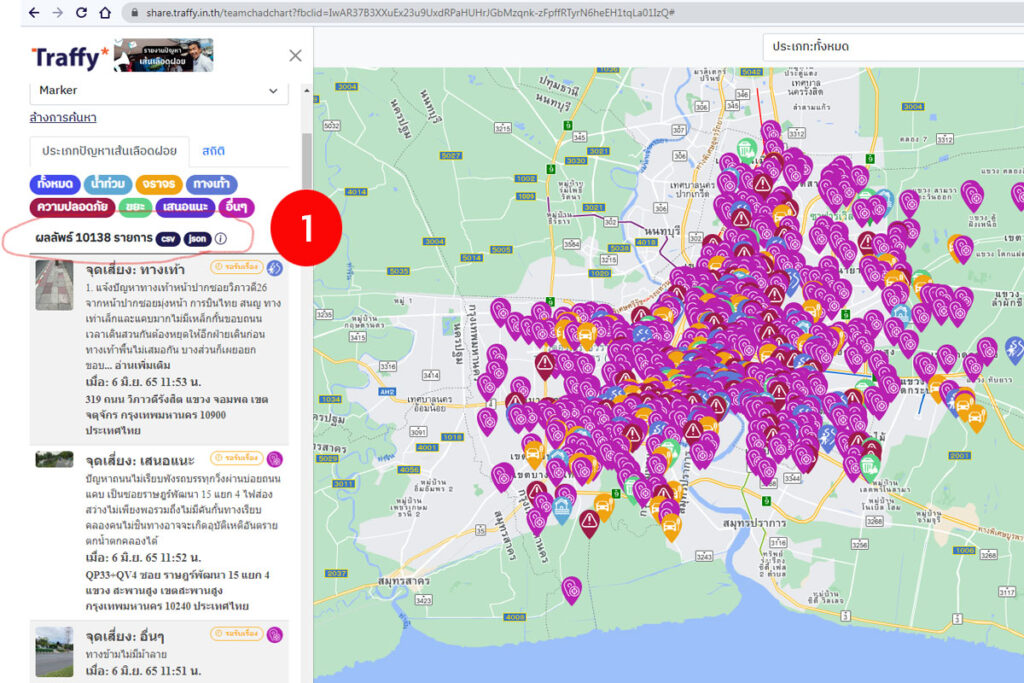The height and width of the screenshot is (683, 1024).
Task: Click 'เมื่อ: 6 มิ.ย. 65 11:53 น.' timestamp
Action: click(143, 381)
